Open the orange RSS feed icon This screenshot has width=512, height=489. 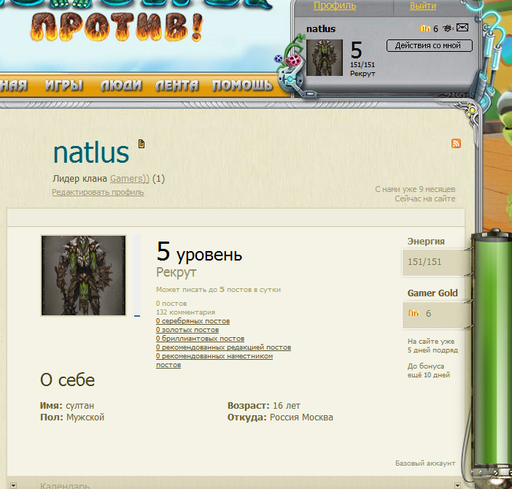tap(456, 143)
